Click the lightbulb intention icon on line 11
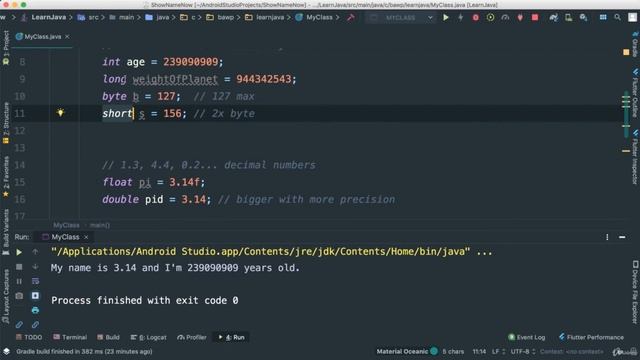The image size is (640, 360). (60, 112)
